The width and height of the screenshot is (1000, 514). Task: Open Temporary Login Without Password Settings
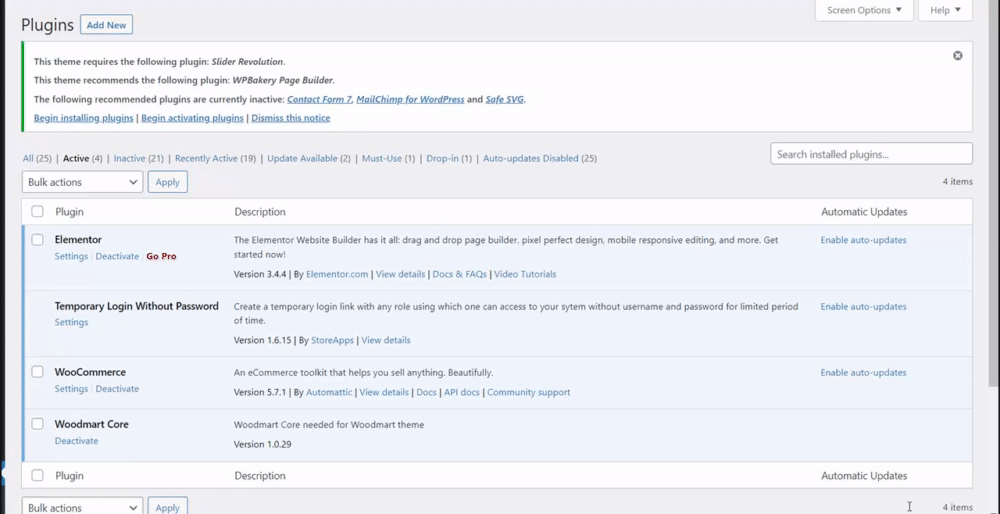click(x=71, y=322)
